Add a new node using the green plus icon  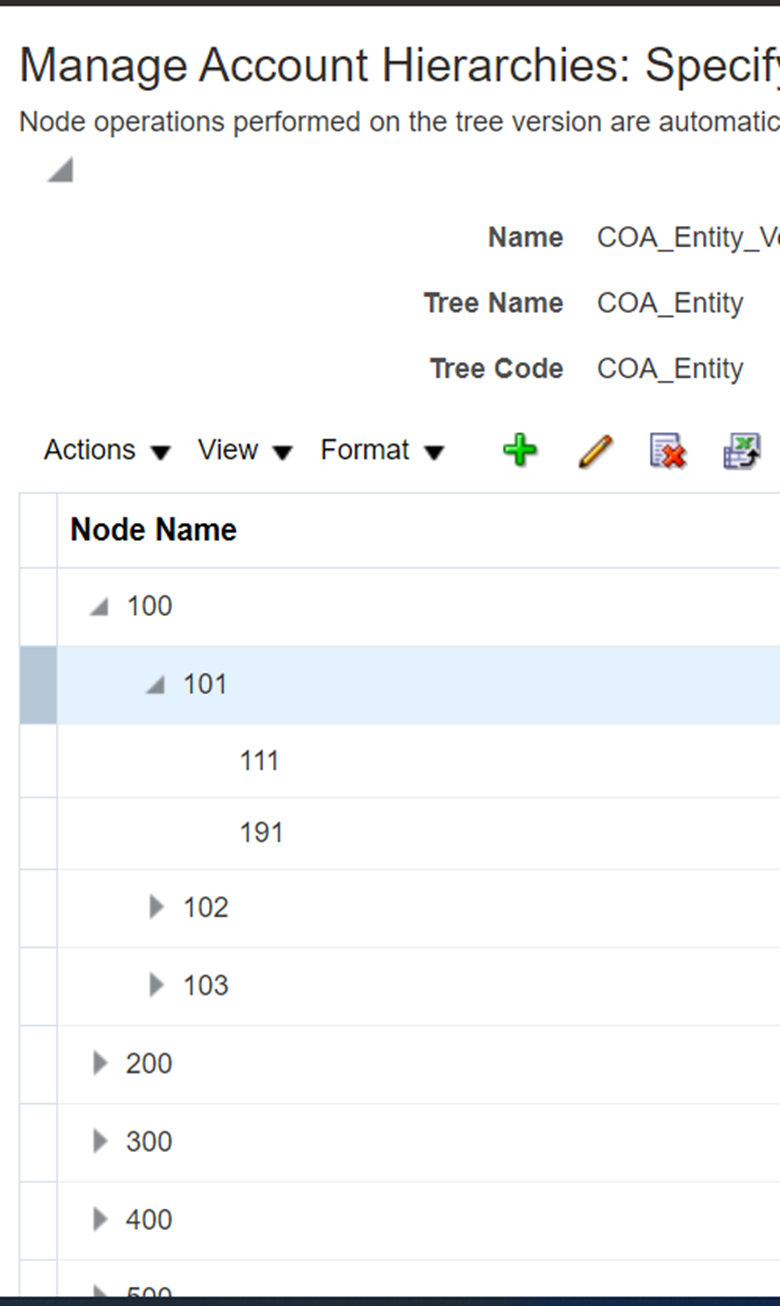[519, 450]
